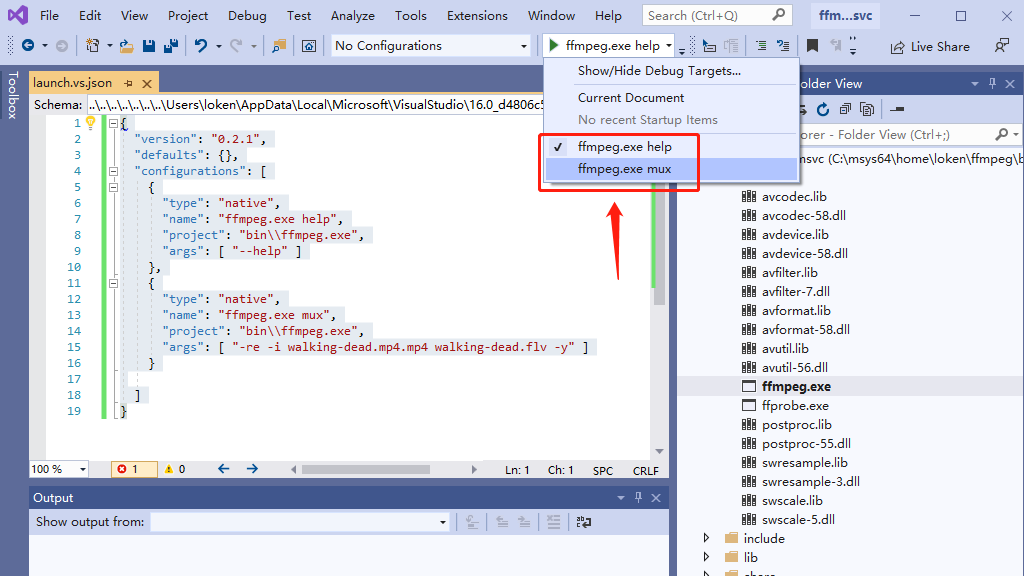Screen dimensions: 1024x576
Task: Open the Toolbox side tab
Action: [12, 95]
